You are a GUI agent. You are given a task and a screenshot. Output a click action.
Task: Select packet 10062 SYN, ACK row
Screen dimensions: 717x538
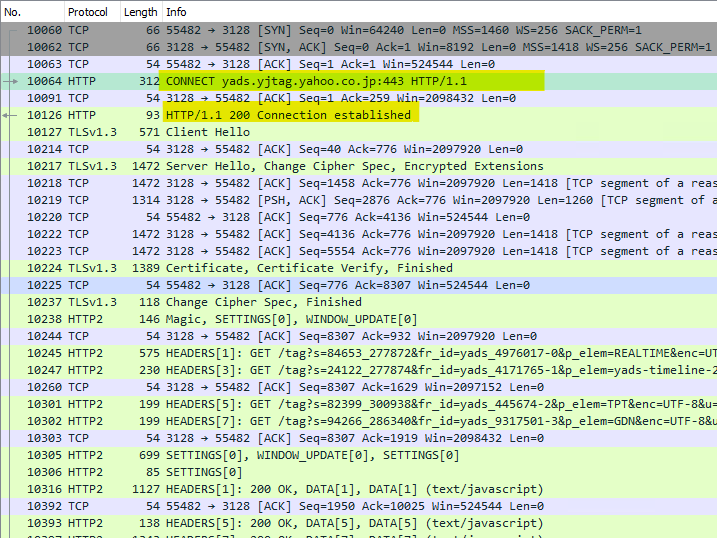(358, 47)
